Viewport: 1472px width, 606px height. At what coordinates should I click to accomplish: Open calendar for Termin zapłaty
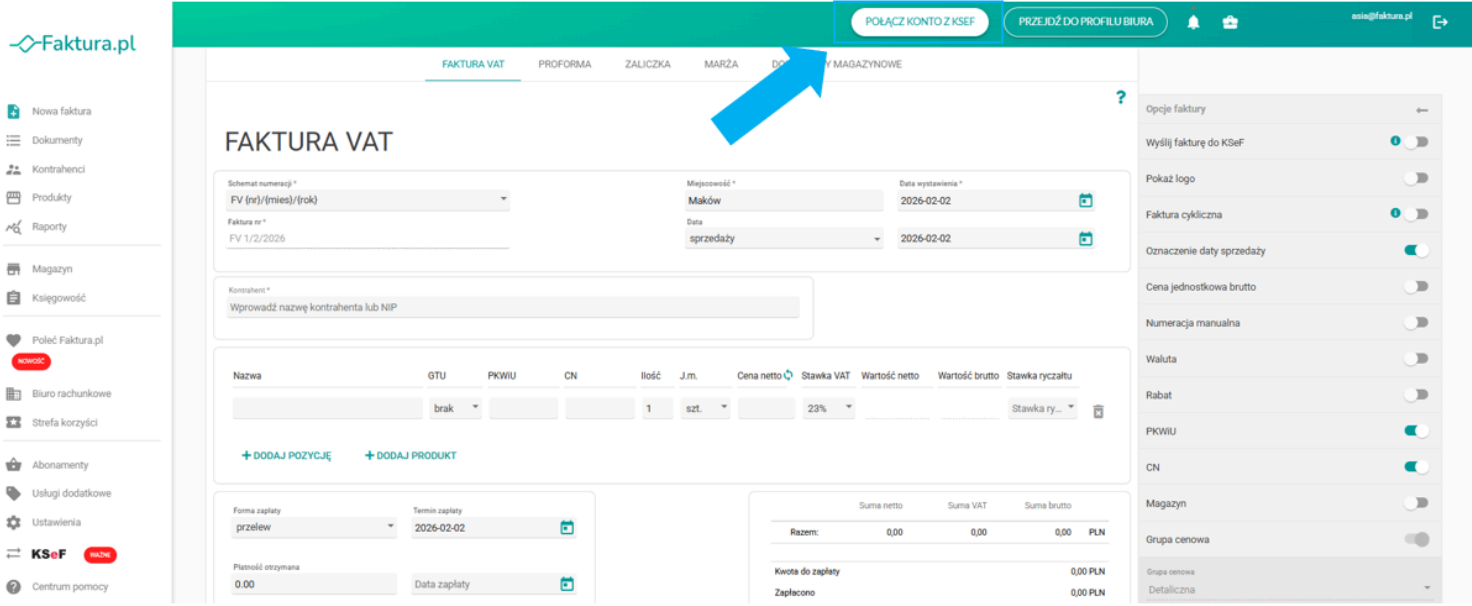click(x=567, y=527)
